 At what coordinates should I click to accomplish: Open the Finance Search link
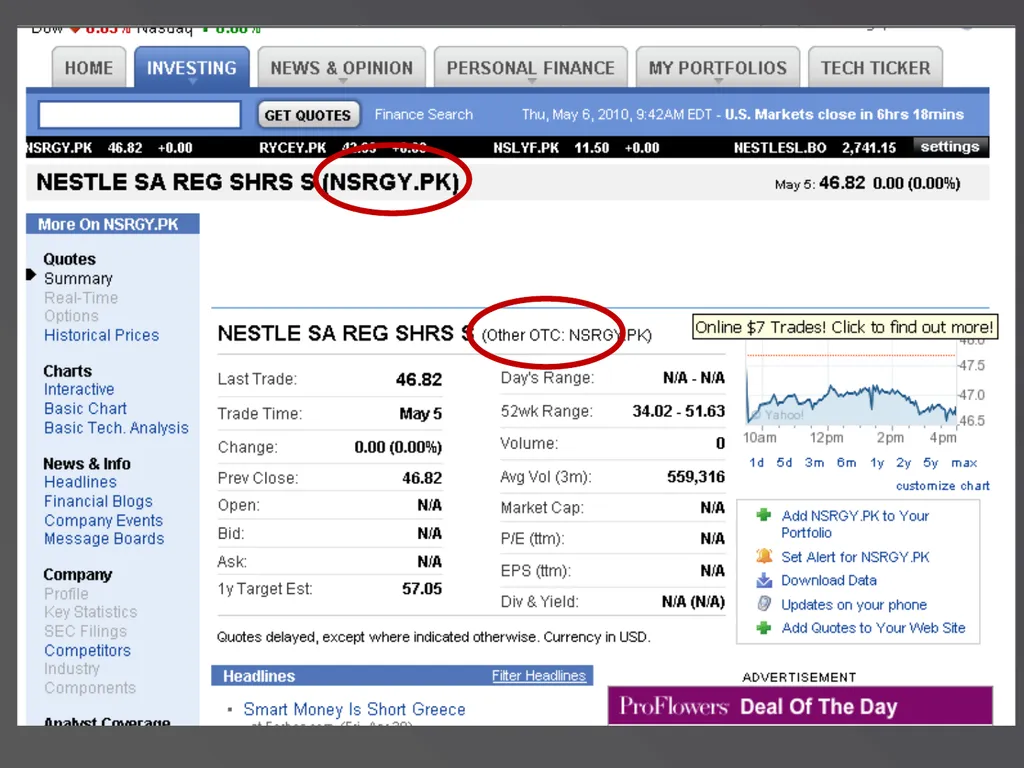(x=423, y=114)
